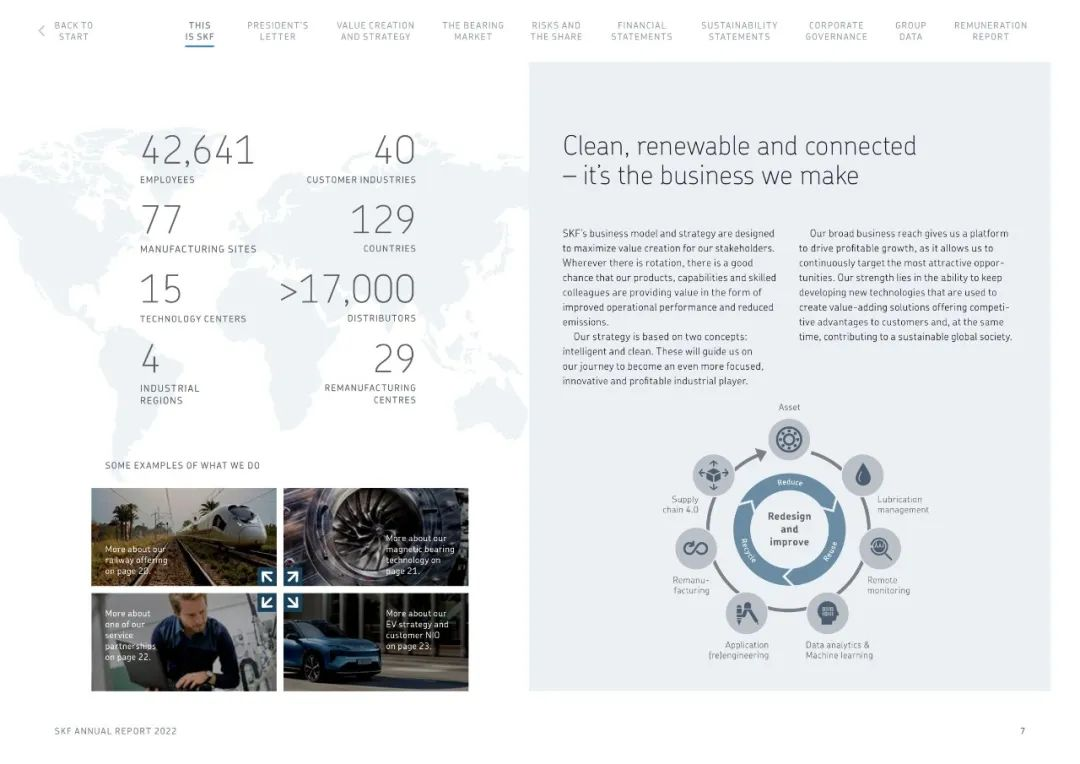Click the Asset bearing icon
The width and height of the screenshot is (1080, 764).
point(788,439)
